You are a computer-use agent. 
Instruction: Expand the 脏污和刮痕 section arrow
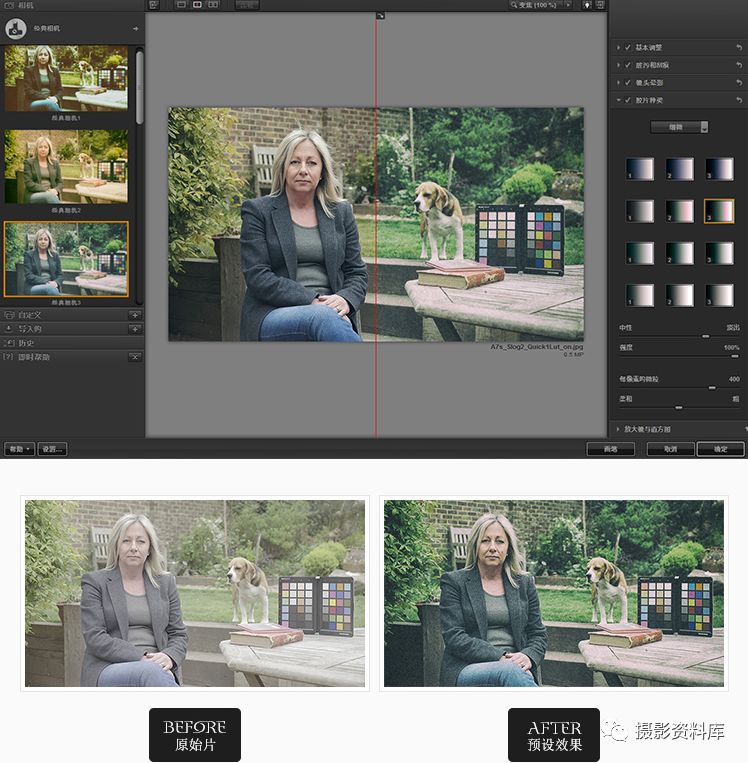pos(619,65)
